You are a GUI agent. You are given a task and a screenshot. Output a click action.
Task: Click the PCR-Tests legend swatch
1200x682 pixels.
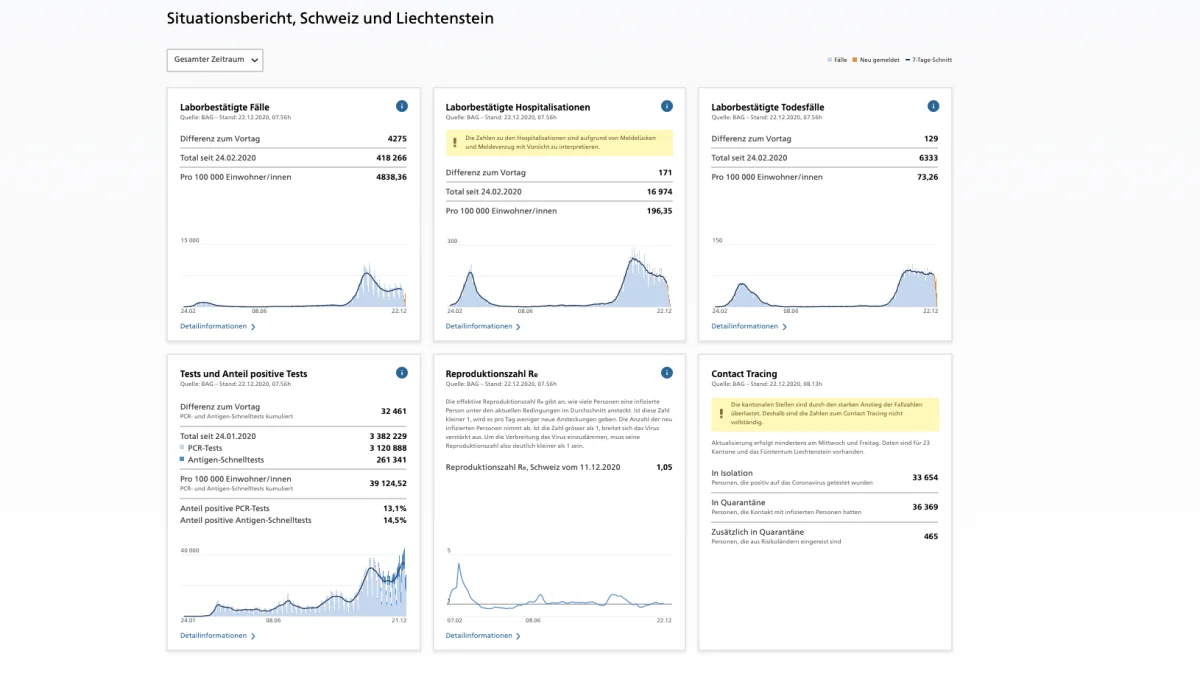[x=183, y=449]
